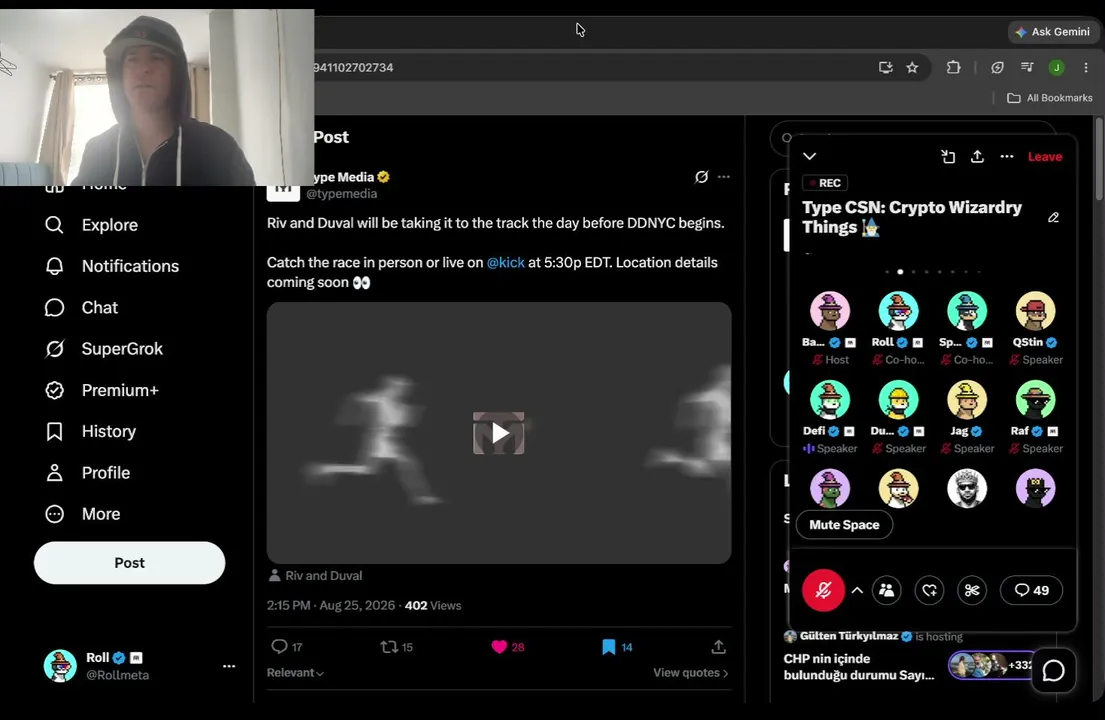Select speaker Du... avatar
Screen dimensions: 1105x720
[x=899, y=399]
